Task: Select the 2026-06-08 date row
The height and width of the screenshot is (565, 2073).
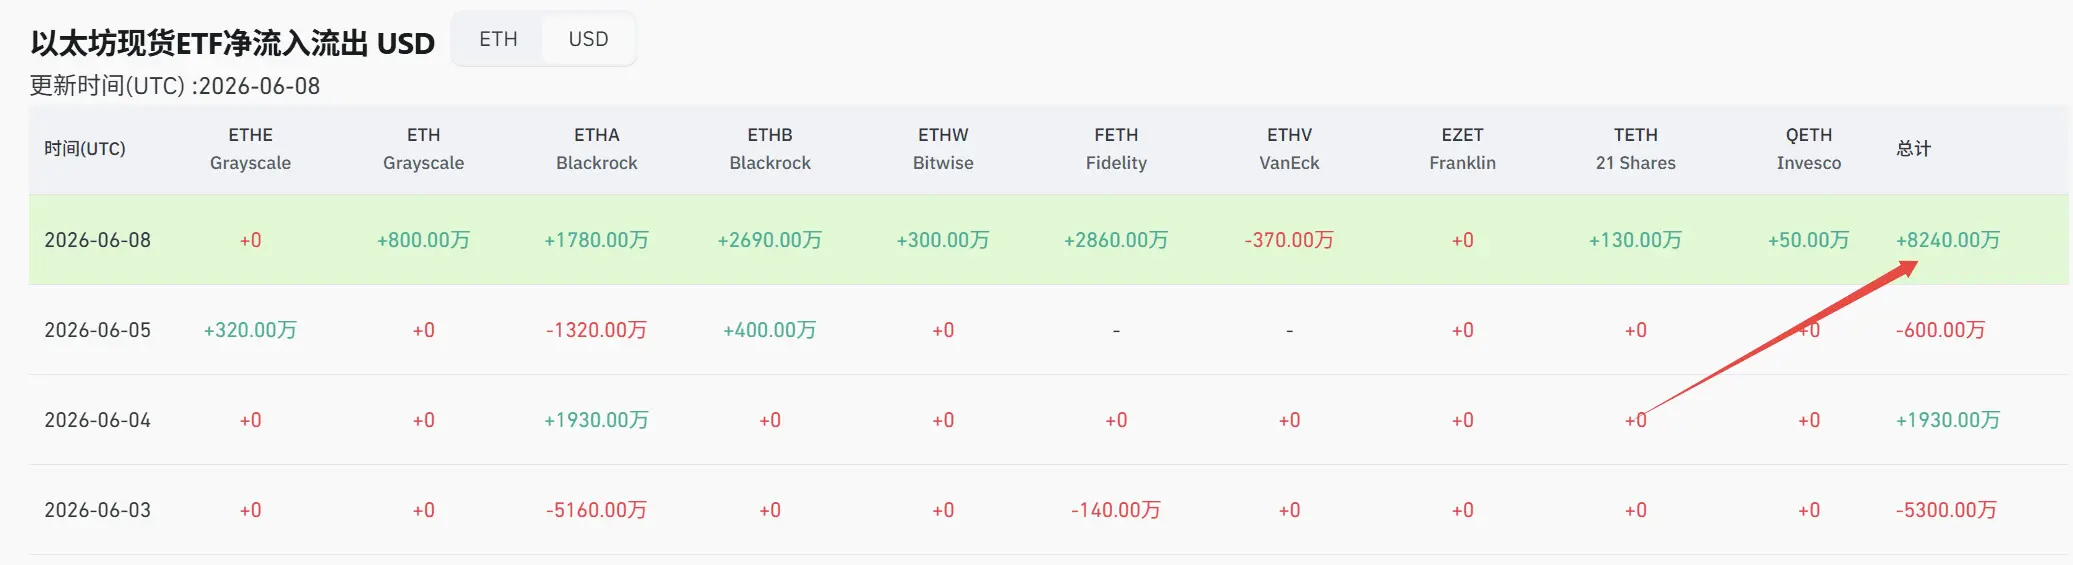Action: point(1048,240)
